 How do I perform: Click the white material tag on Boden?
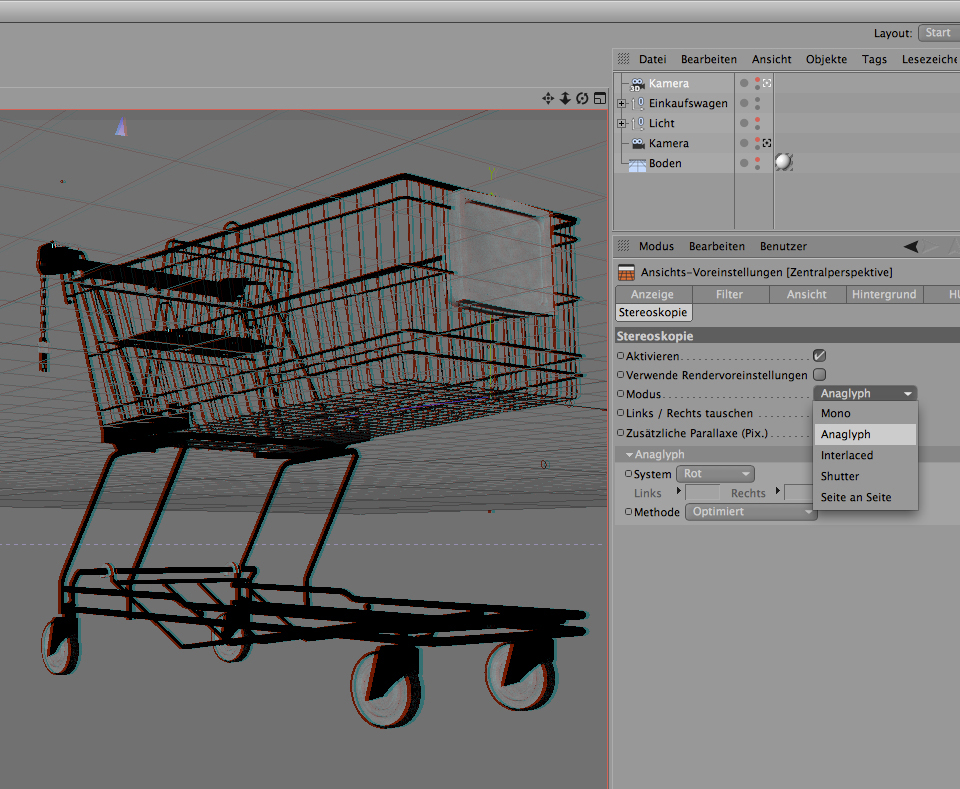click(x=784, y=162)
